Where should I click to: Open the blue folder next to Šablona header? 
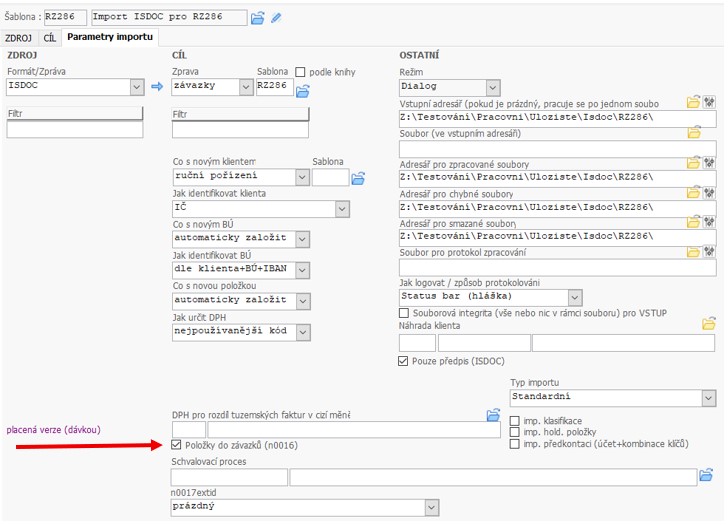click(x=258, y=17)
